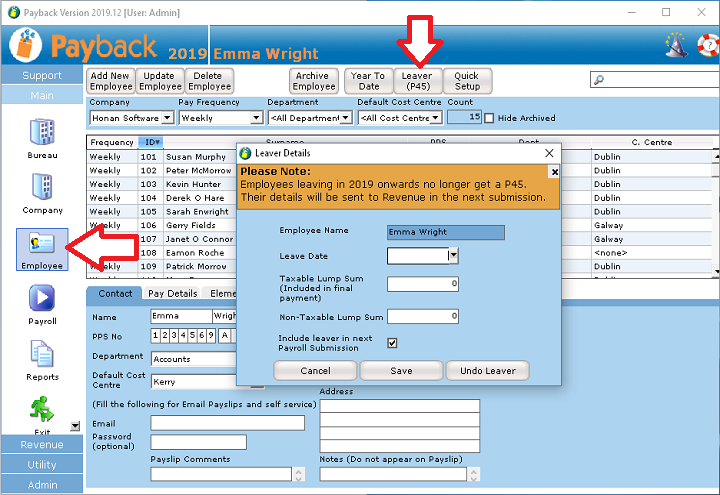Click Save in Leaver Details dialog
The height and width of the screenshot is (495, 720).
point(401,371)
